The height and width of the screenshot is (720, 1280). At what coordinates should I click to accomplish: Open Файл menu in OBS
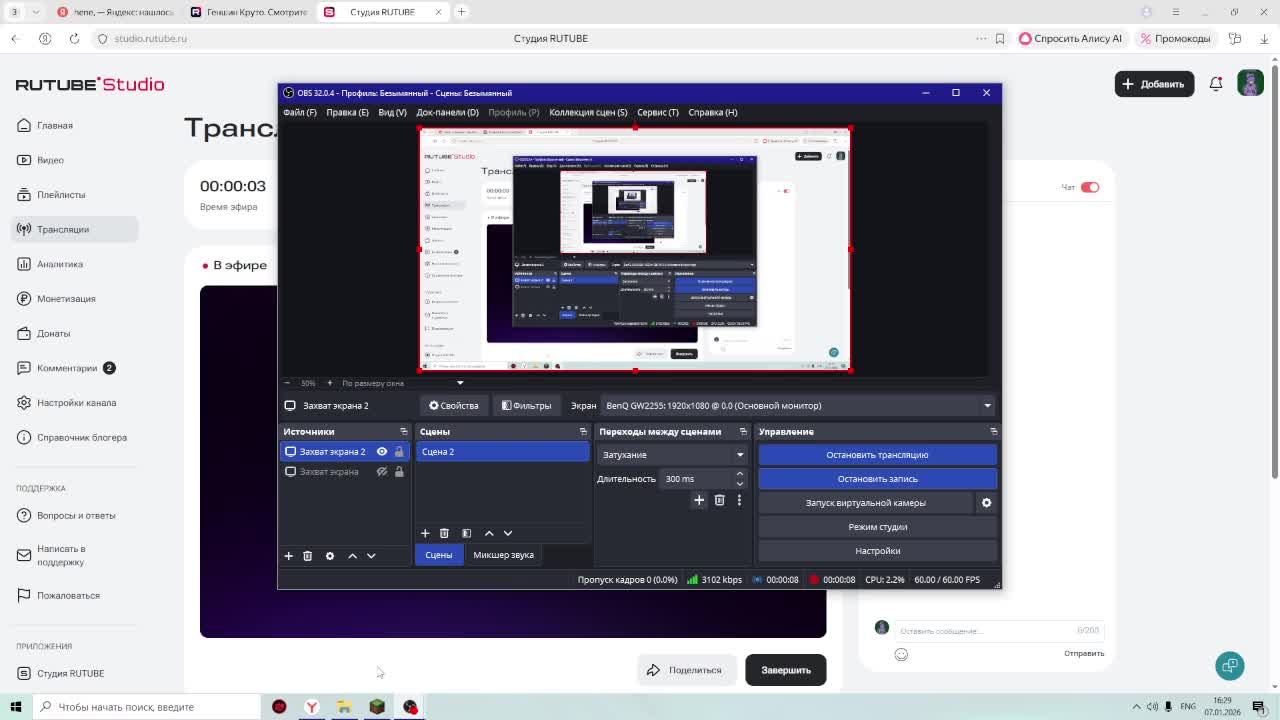click(299, 112)
